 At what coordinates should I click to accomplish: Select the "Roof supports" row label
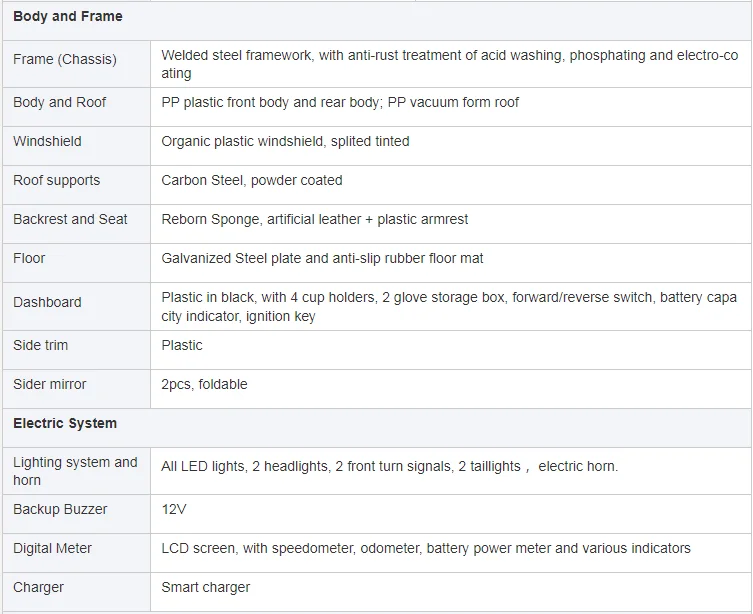[57, 181]
